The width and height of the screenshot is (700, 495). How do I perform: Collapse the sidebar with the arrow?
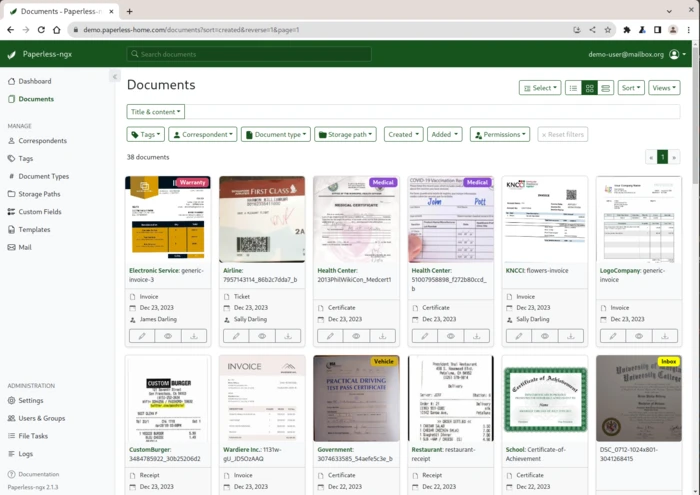coord(114,77)
